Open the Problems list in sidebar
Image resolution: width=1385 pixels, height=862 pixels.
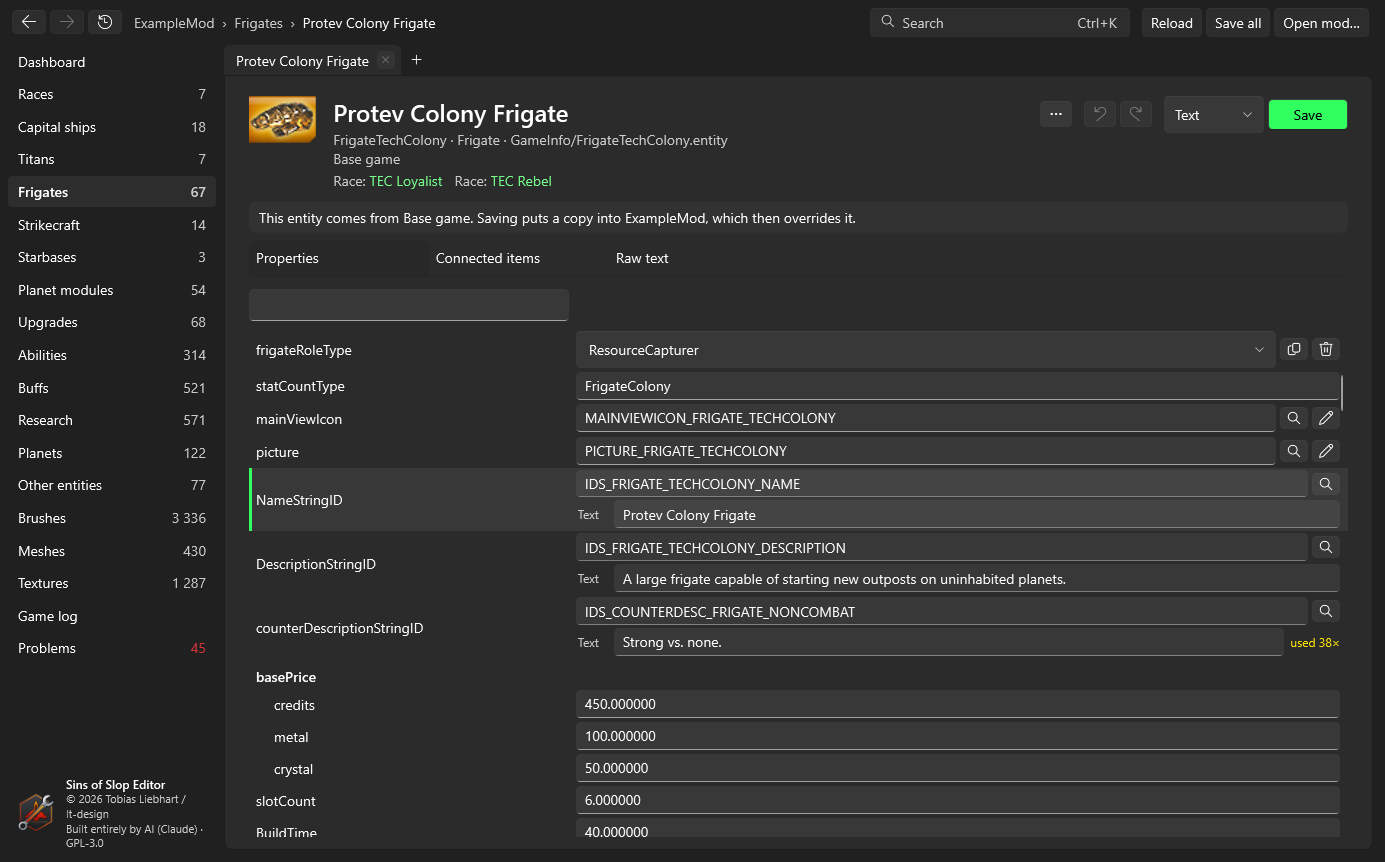[x=112, y=648]
